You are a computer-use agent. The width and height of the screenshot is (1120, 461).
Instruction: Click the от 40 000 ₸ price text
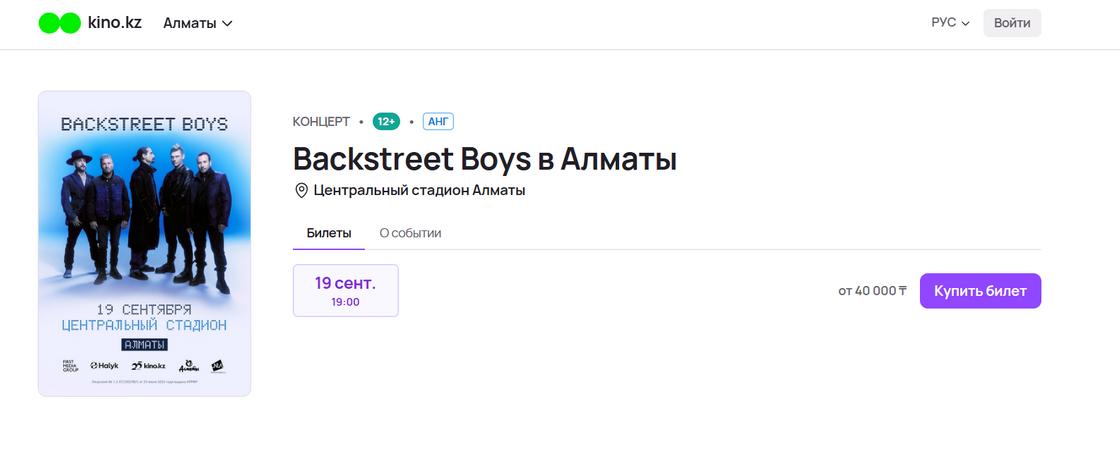[x=872, y=291]
